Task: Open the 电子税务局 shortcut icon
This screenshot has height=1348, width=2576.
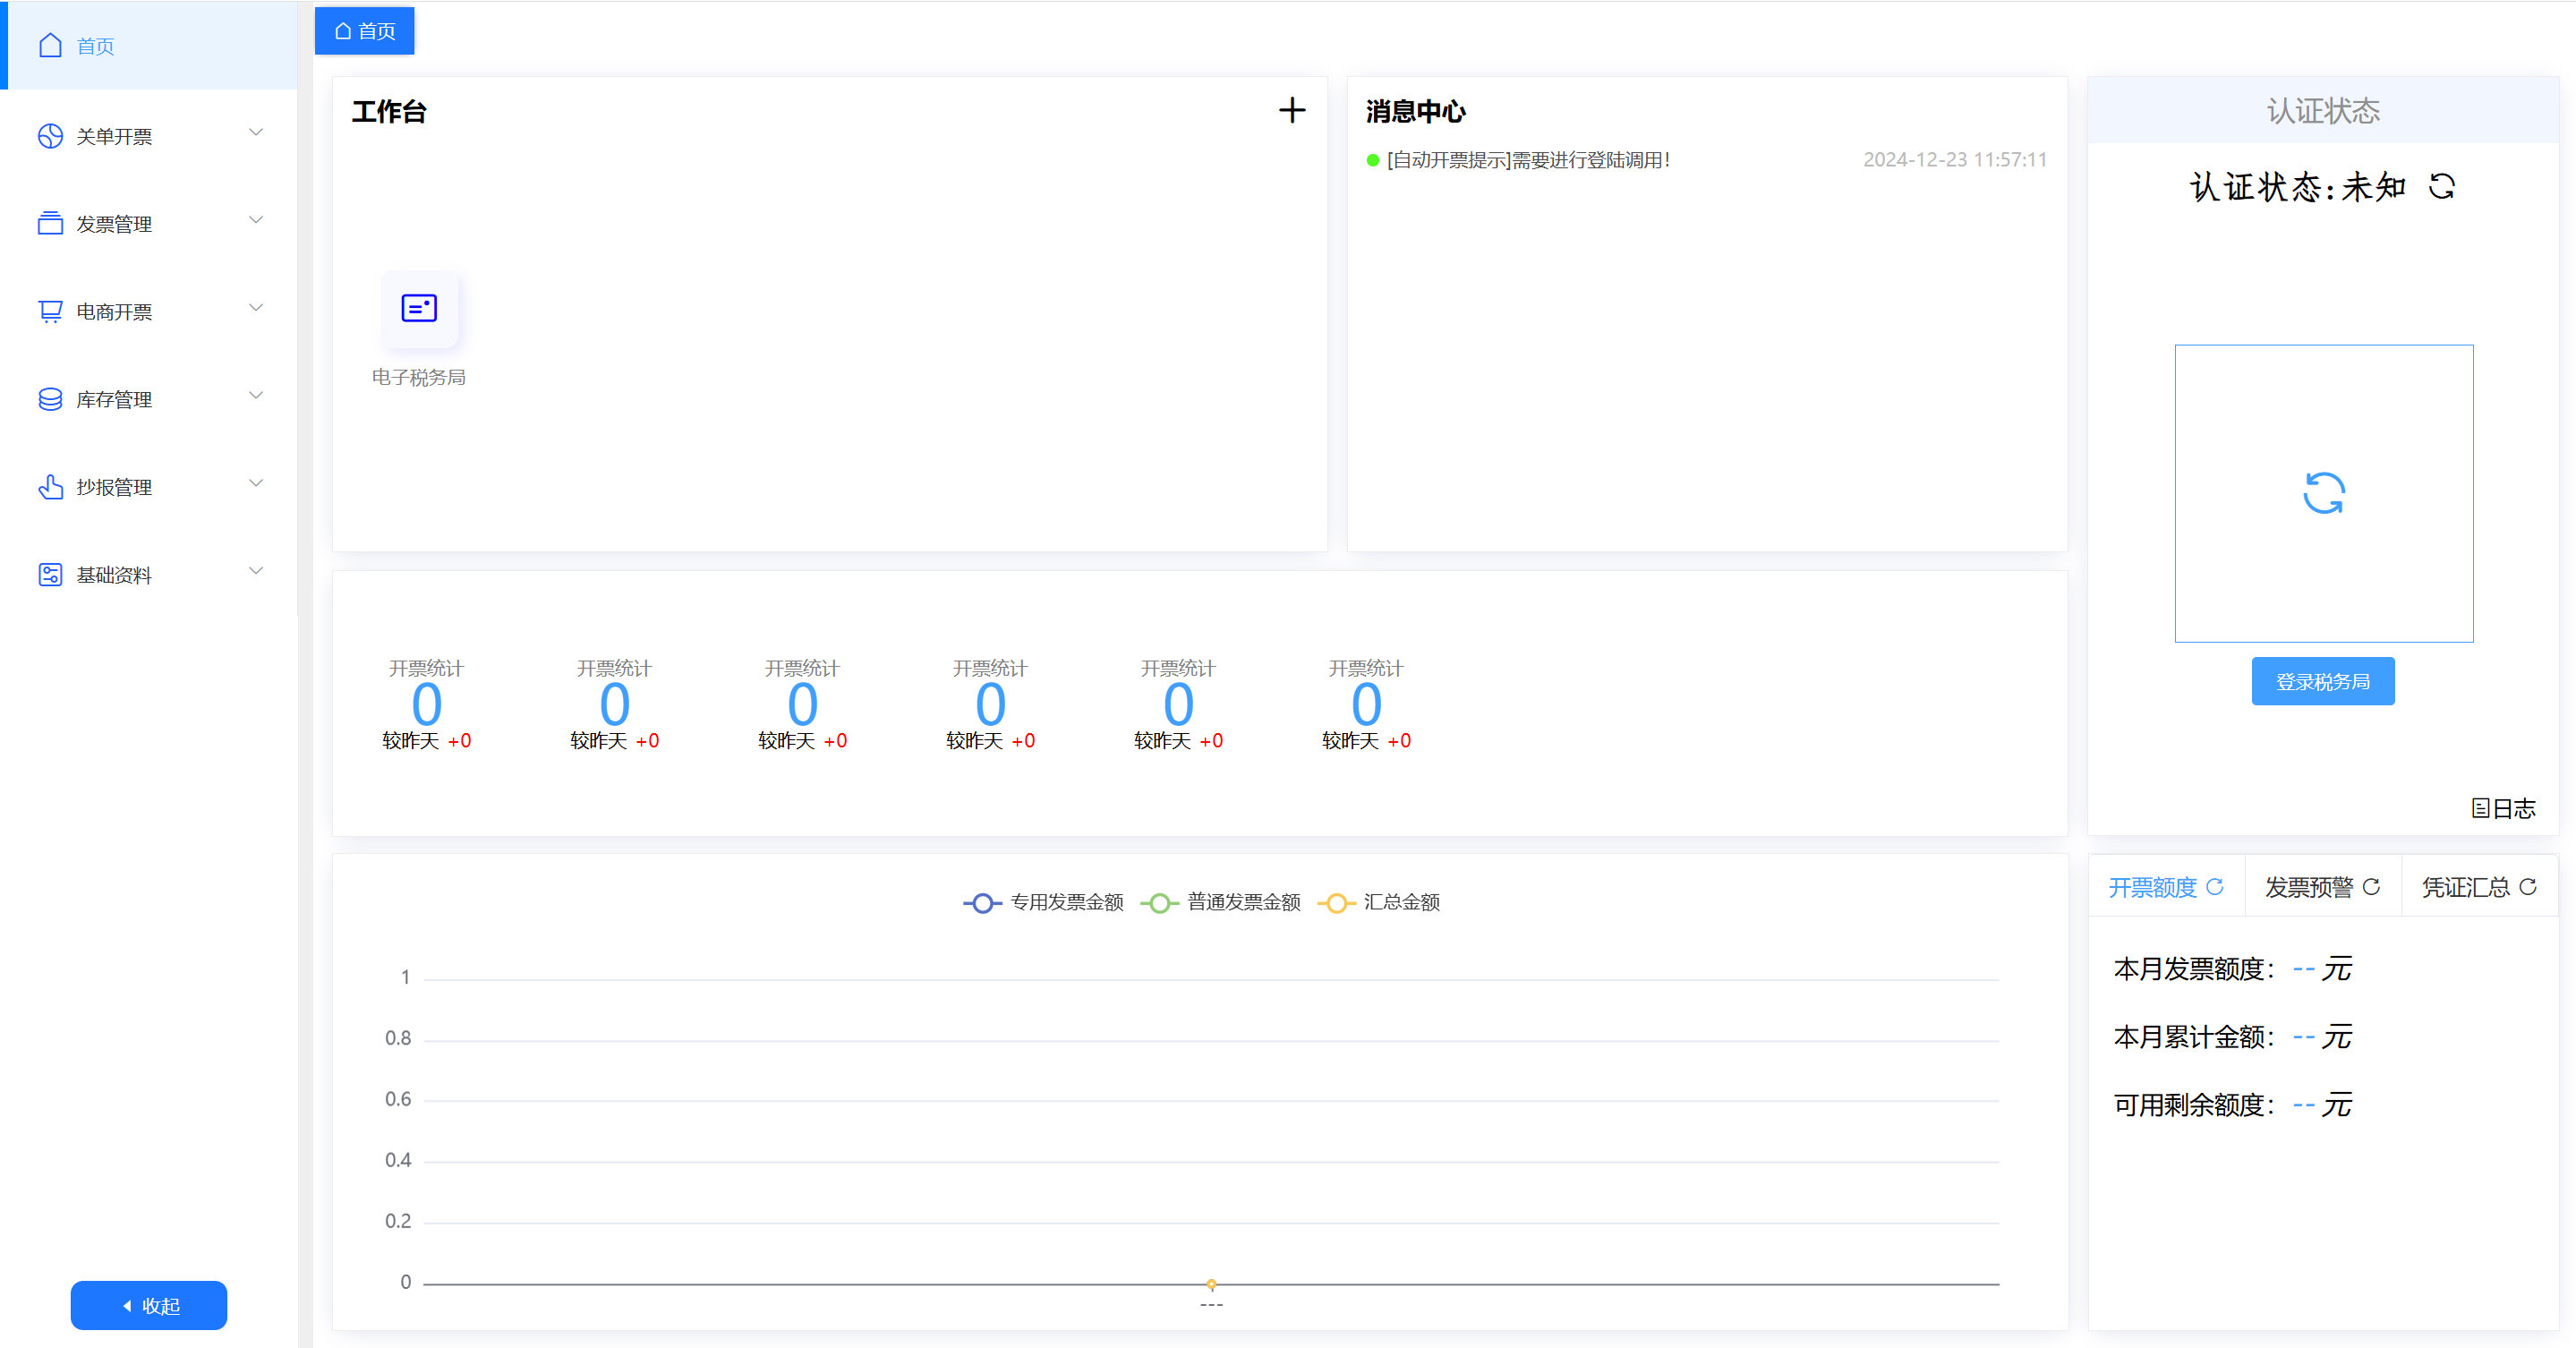Action: [419, 308]
